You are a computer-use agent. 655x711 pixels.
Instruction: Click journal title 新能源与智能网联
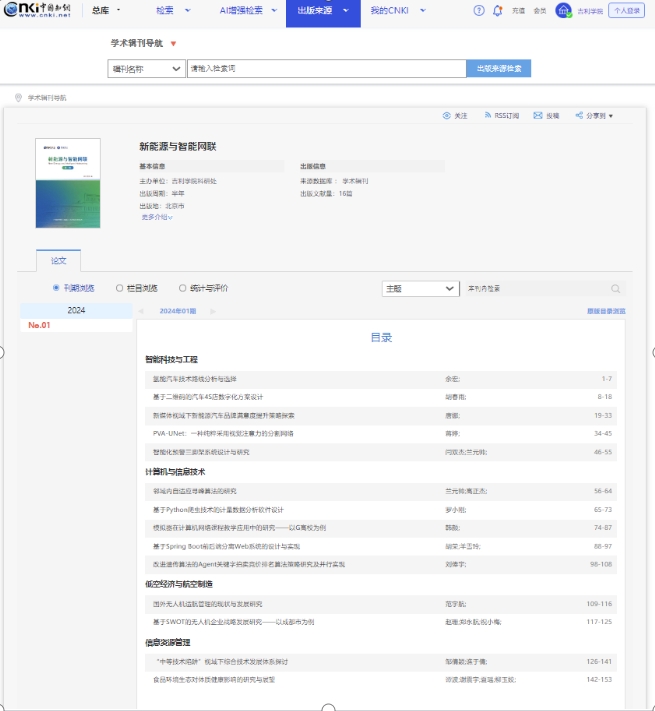[178, 146]
